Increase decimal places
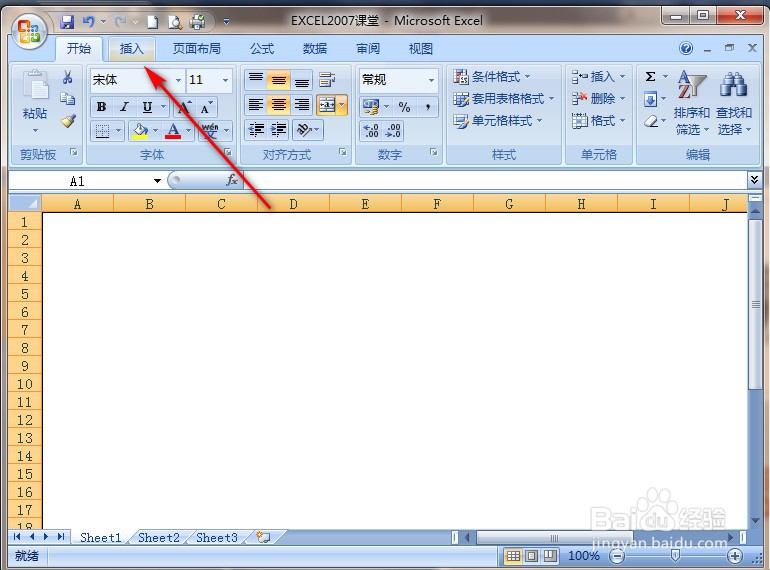Screen dimensions: 770x570 click(x=371, y=130)
